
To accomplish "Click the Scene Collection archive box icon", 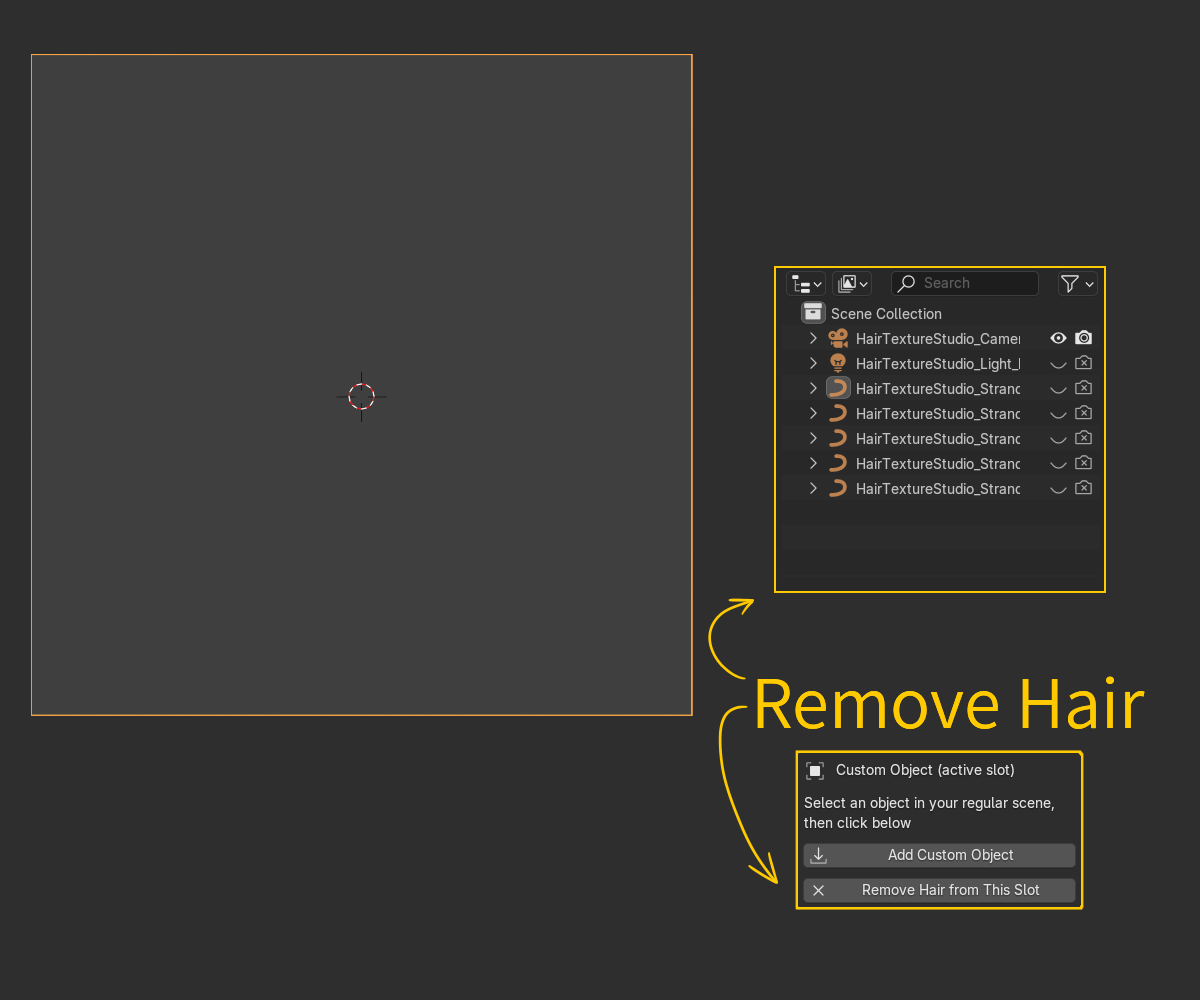I will coord(813,313).
